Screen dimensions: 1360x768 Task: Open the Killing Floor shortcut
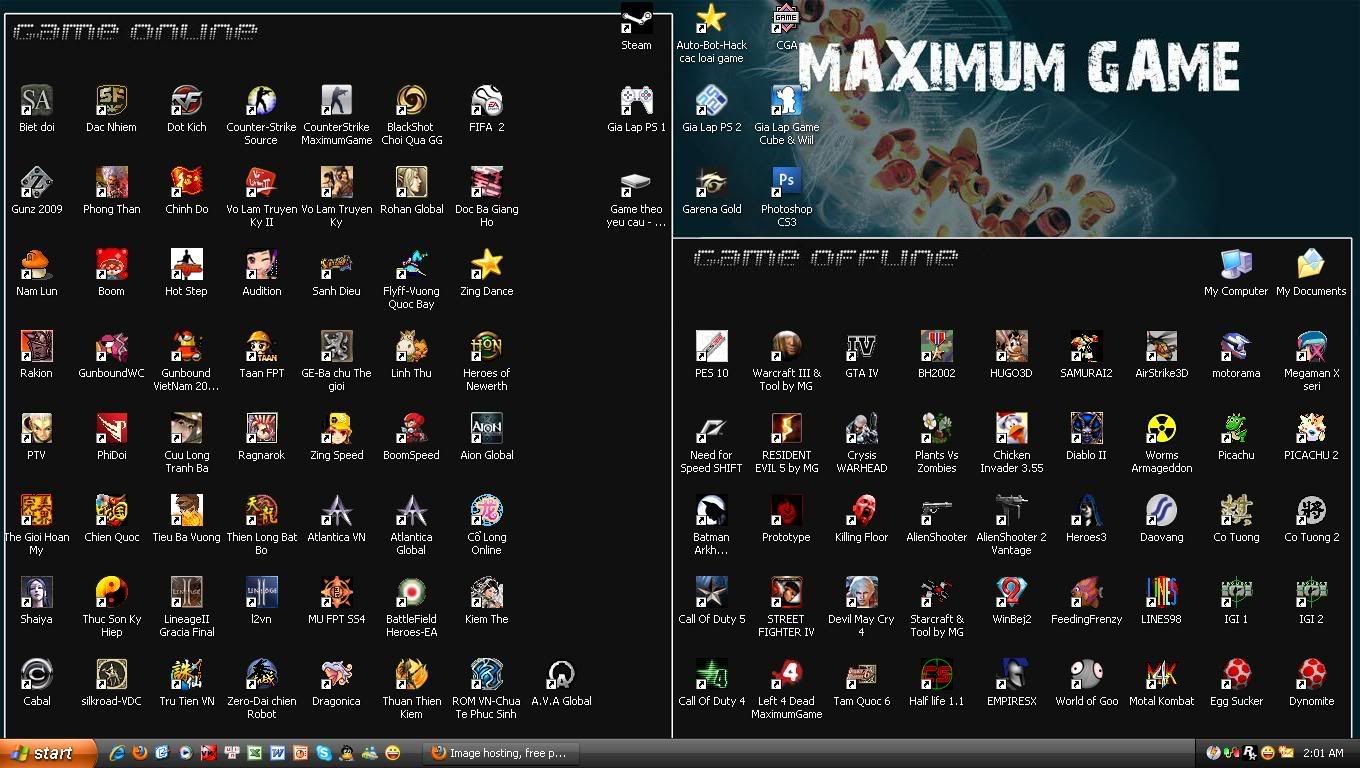point(861,511)
